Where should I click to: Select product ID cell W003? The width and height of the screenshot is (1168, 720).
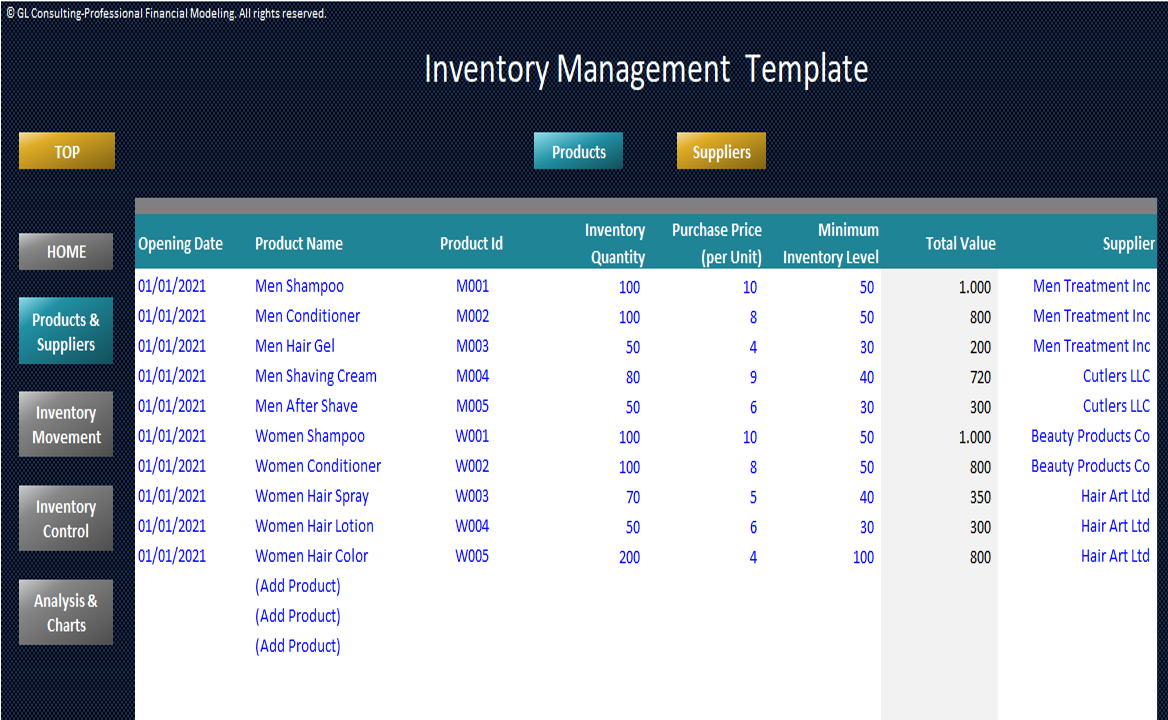point(472,496)
